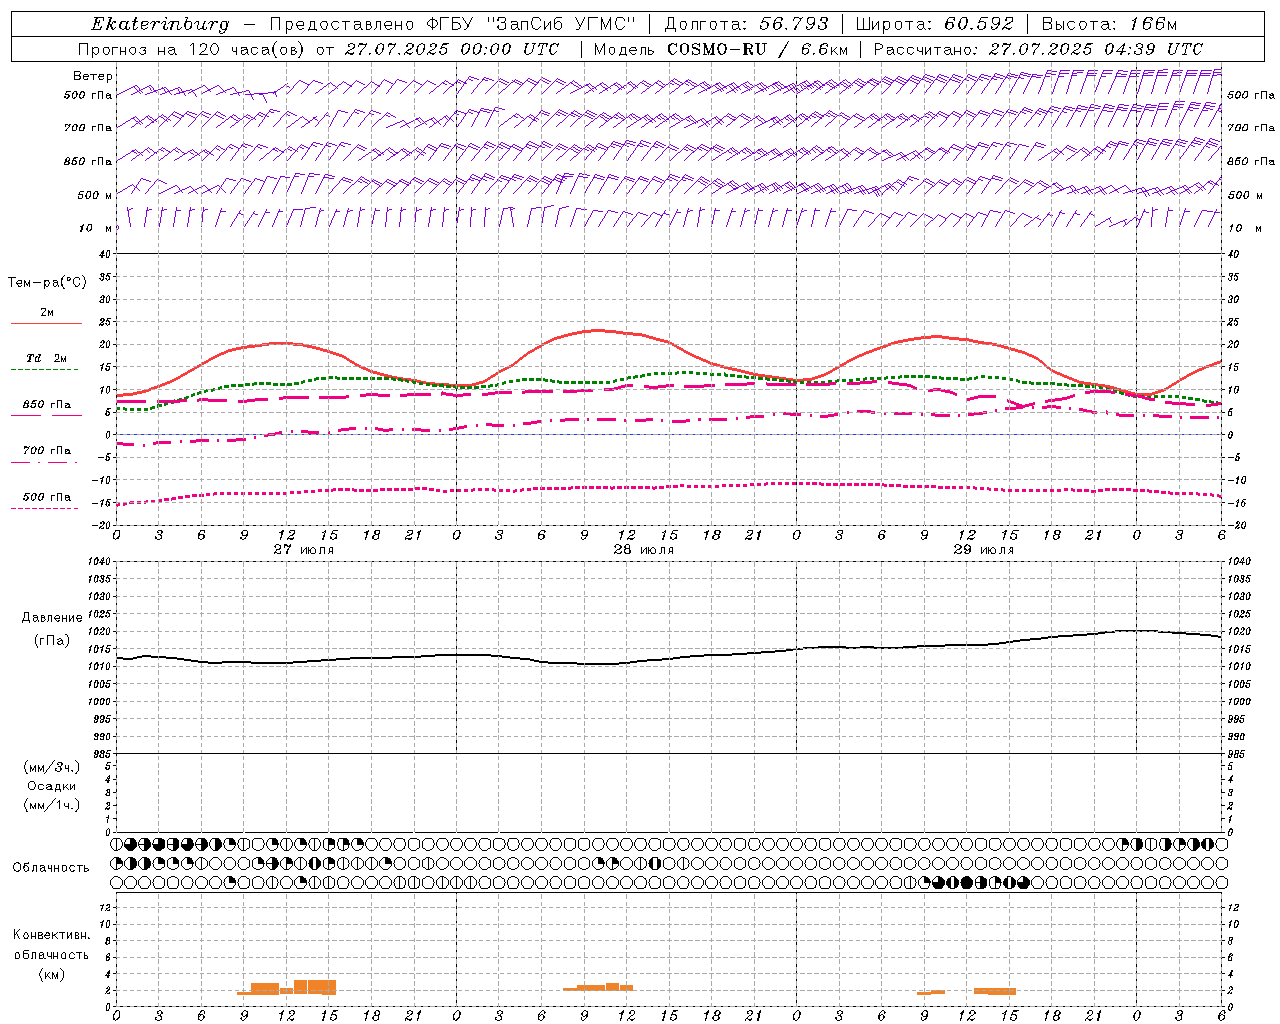Click the Ekaterinburg station title
Viewport: 1280px width, 1024px height.
coord(160,24)
